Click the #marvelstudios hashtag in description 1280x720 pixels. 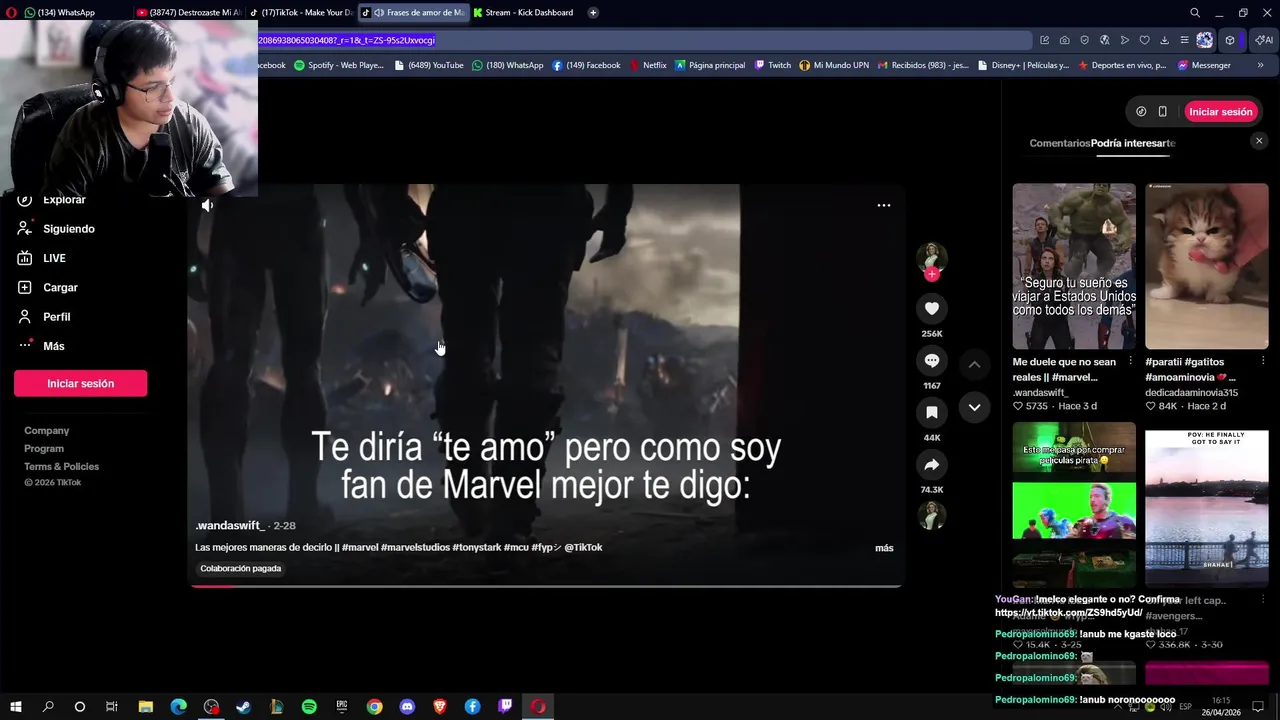click(x=416, y=547)
